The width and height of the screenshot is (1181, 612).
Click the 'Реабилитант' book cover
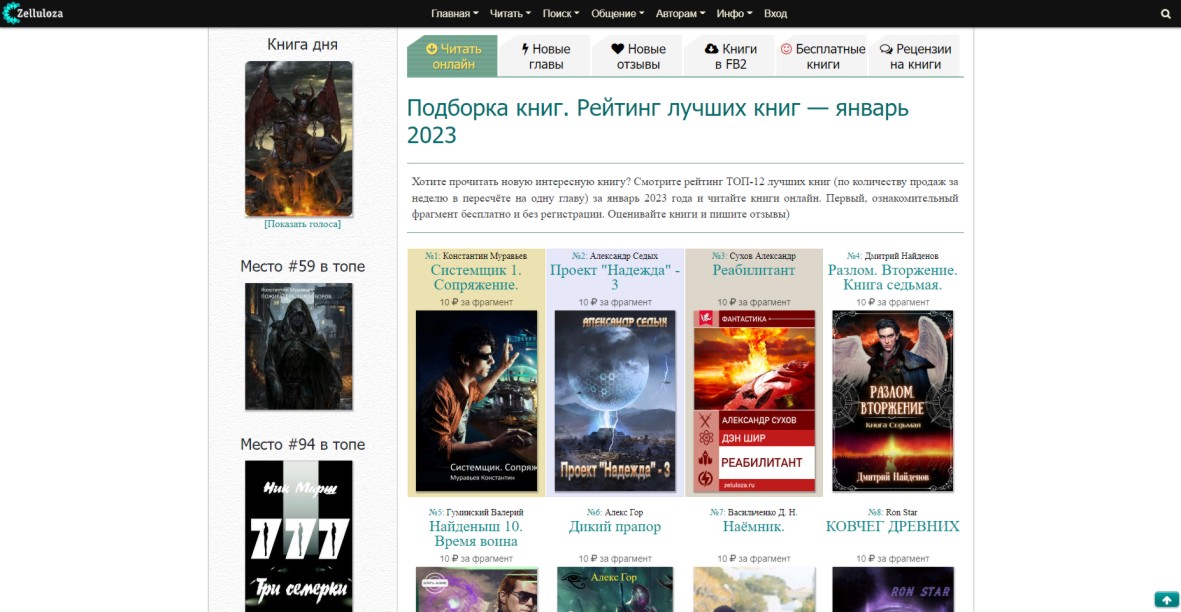pyautogui.click(x=754, y=401)
